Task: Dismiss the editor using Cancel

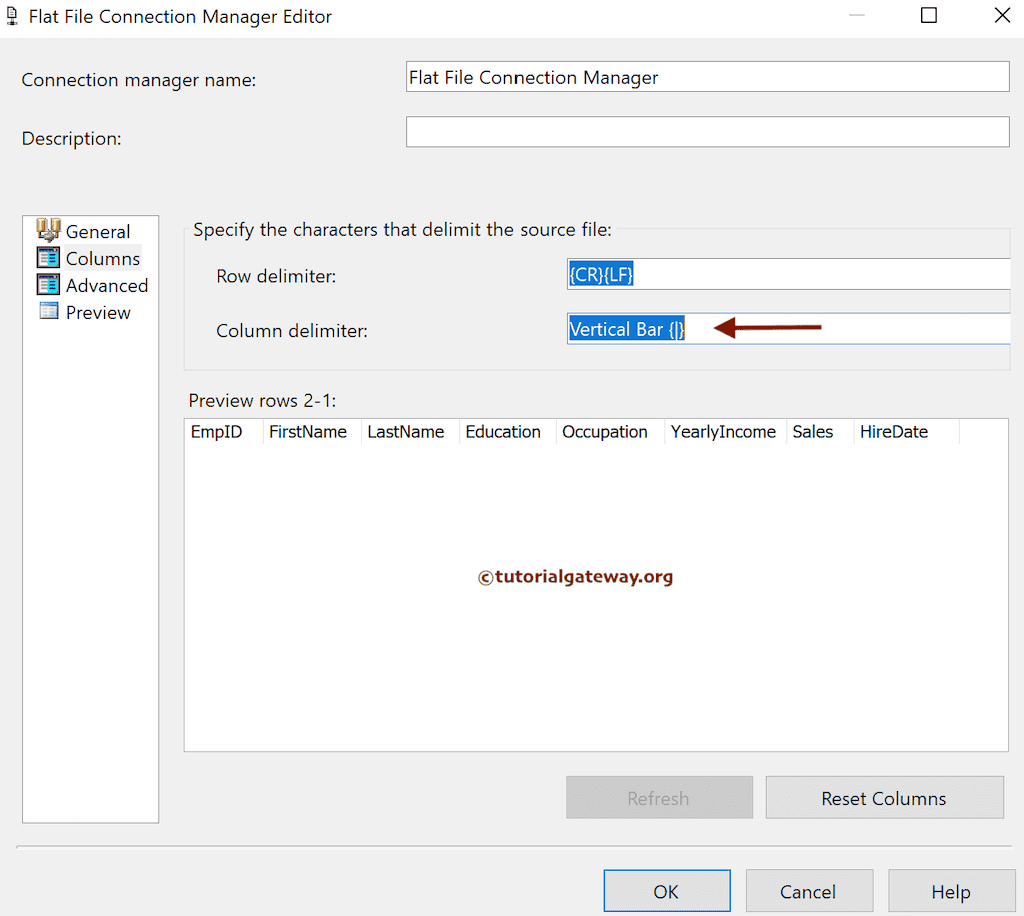Action: coord(809,891)
